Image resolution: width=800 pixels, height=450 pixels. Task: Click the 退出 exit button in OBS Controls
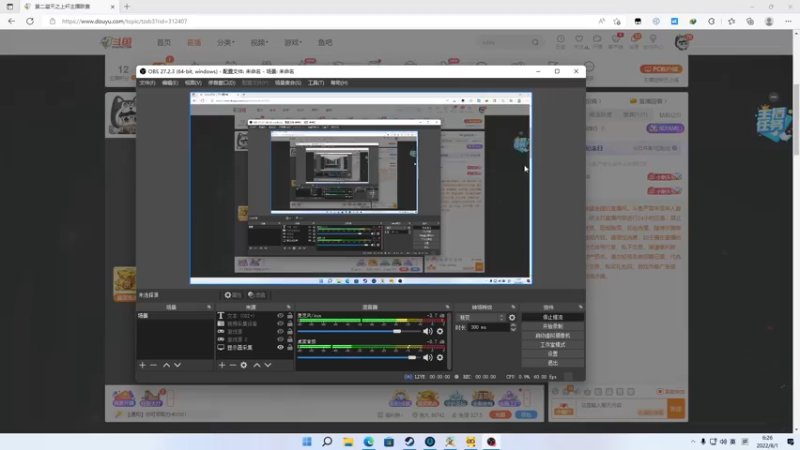coord(553,363)
